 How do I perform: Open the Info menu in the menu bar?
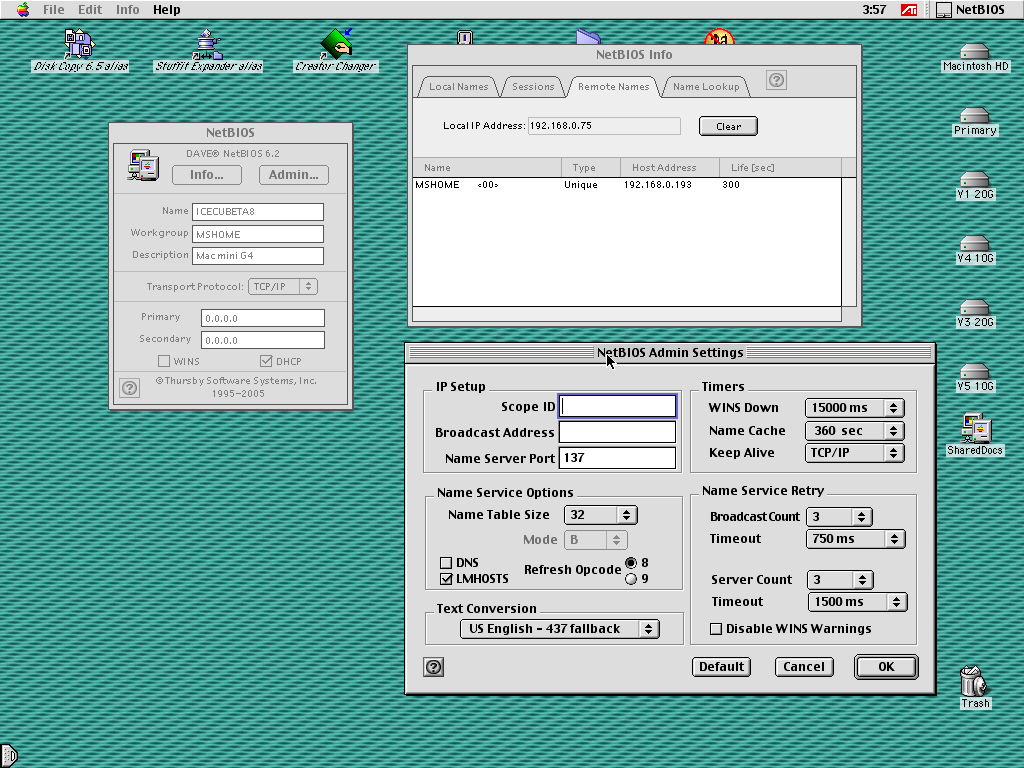click(127, 10)
